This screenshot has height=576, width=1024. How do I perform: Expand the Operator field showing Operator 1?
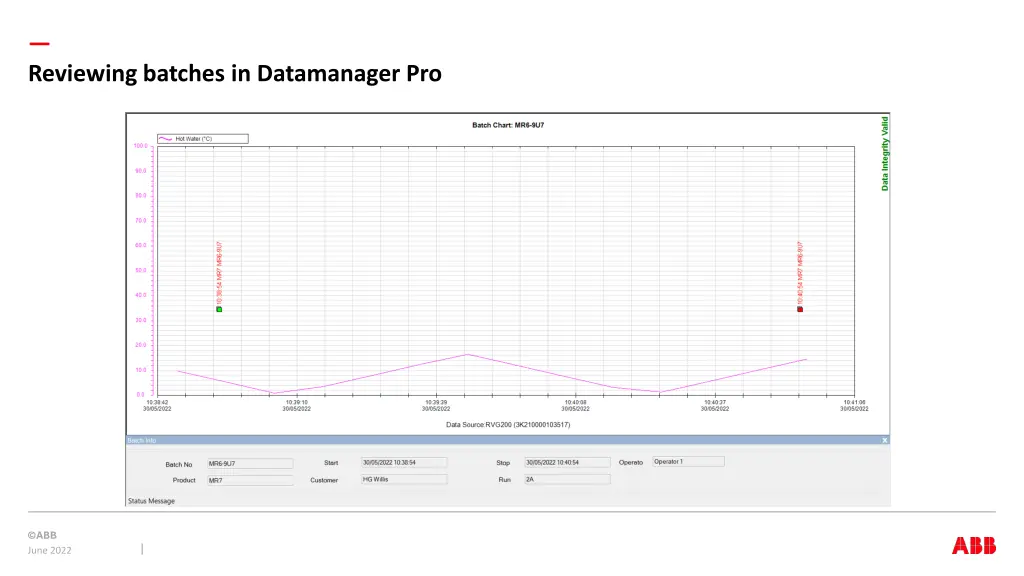tap(687, 461)
